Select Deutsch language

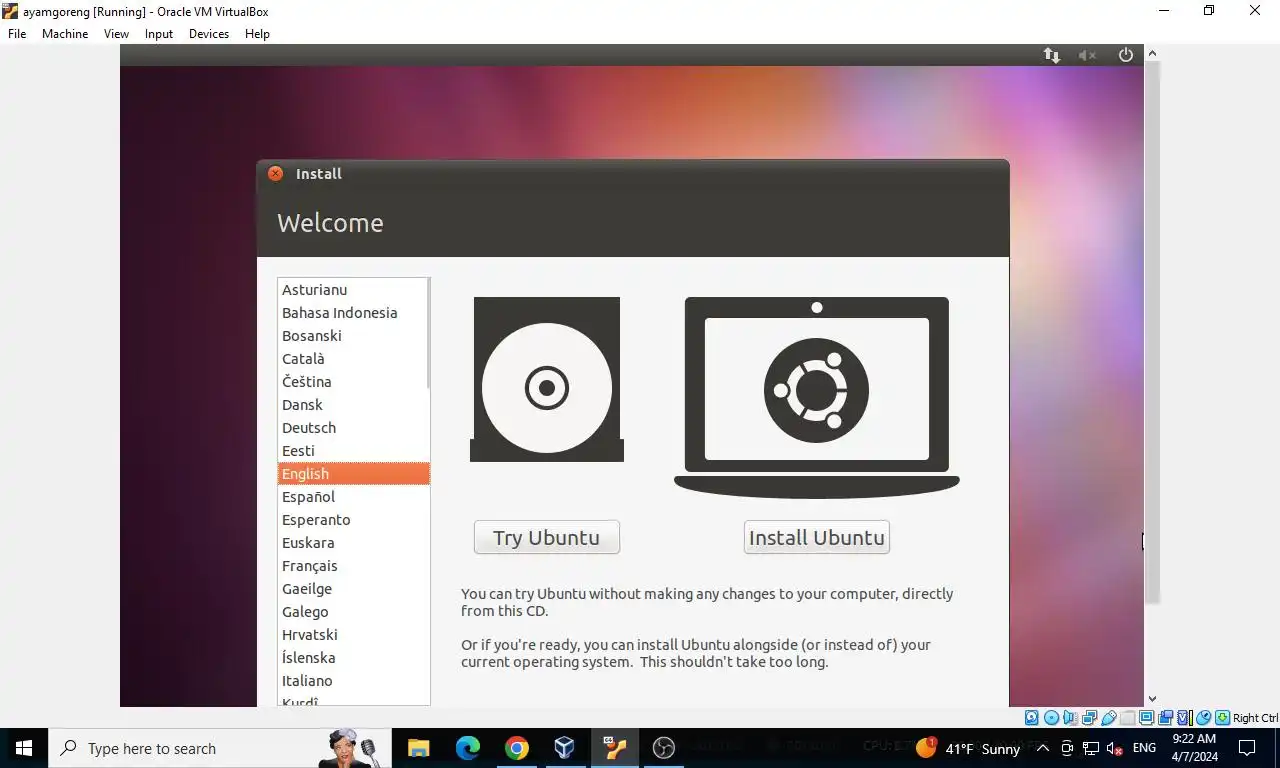[x=352, y=427]
